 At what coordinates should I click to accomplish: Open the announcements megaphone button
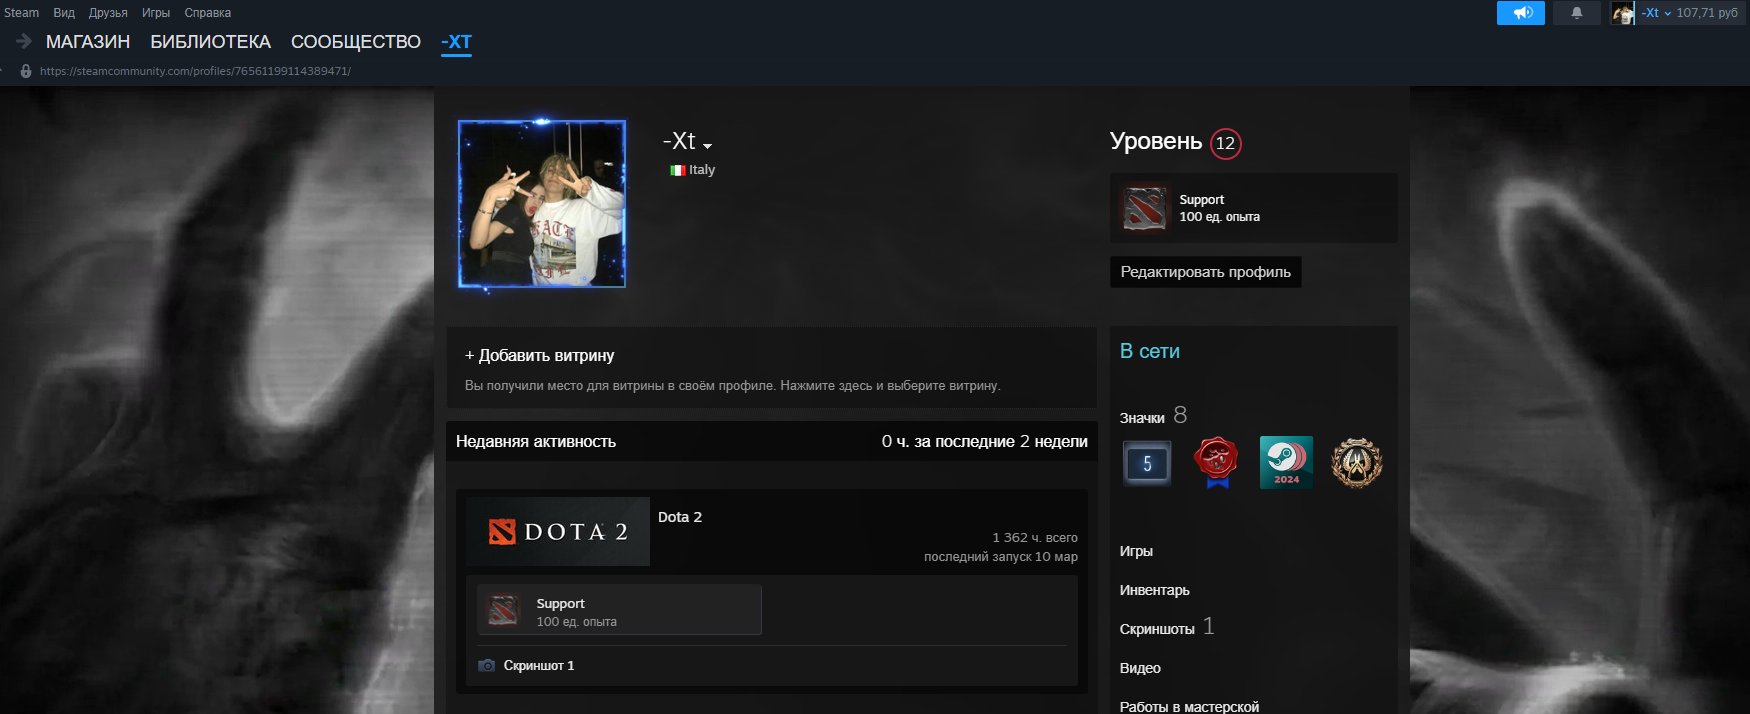(1521, 13)
